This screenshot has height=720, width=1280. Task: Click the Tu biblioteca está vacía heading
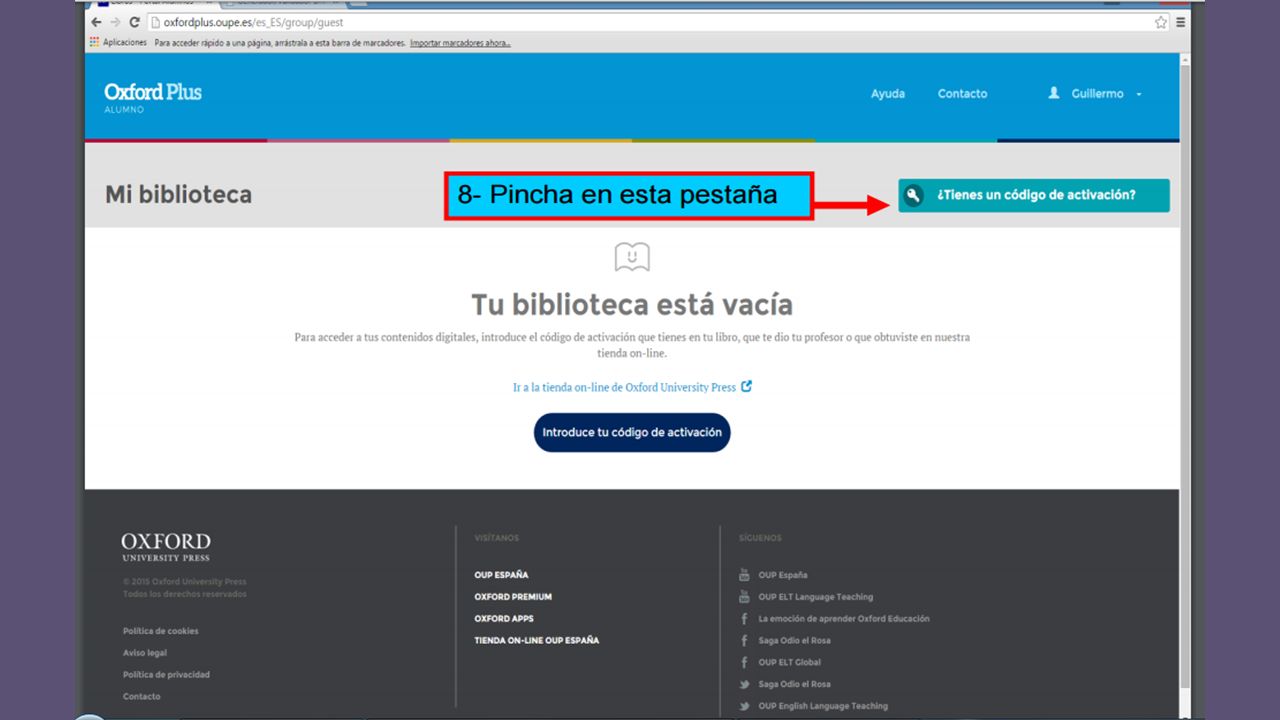(x=632, y=304)
